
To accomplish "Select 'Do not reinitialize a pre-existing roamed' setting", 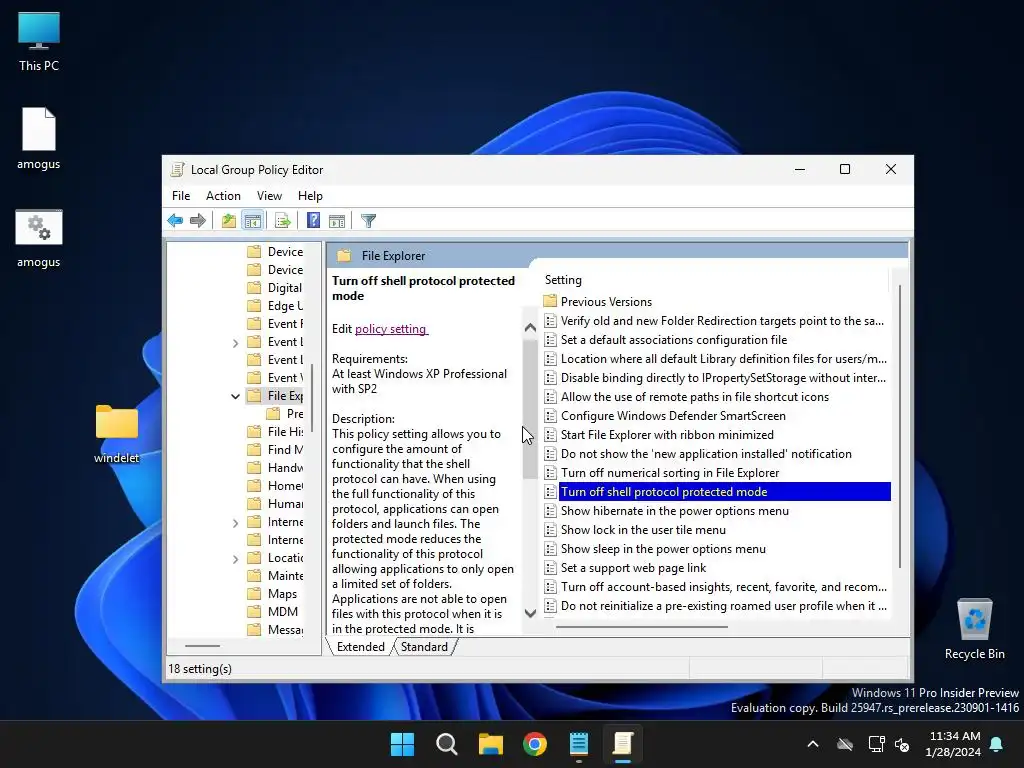I will click(x=716, y=605).
